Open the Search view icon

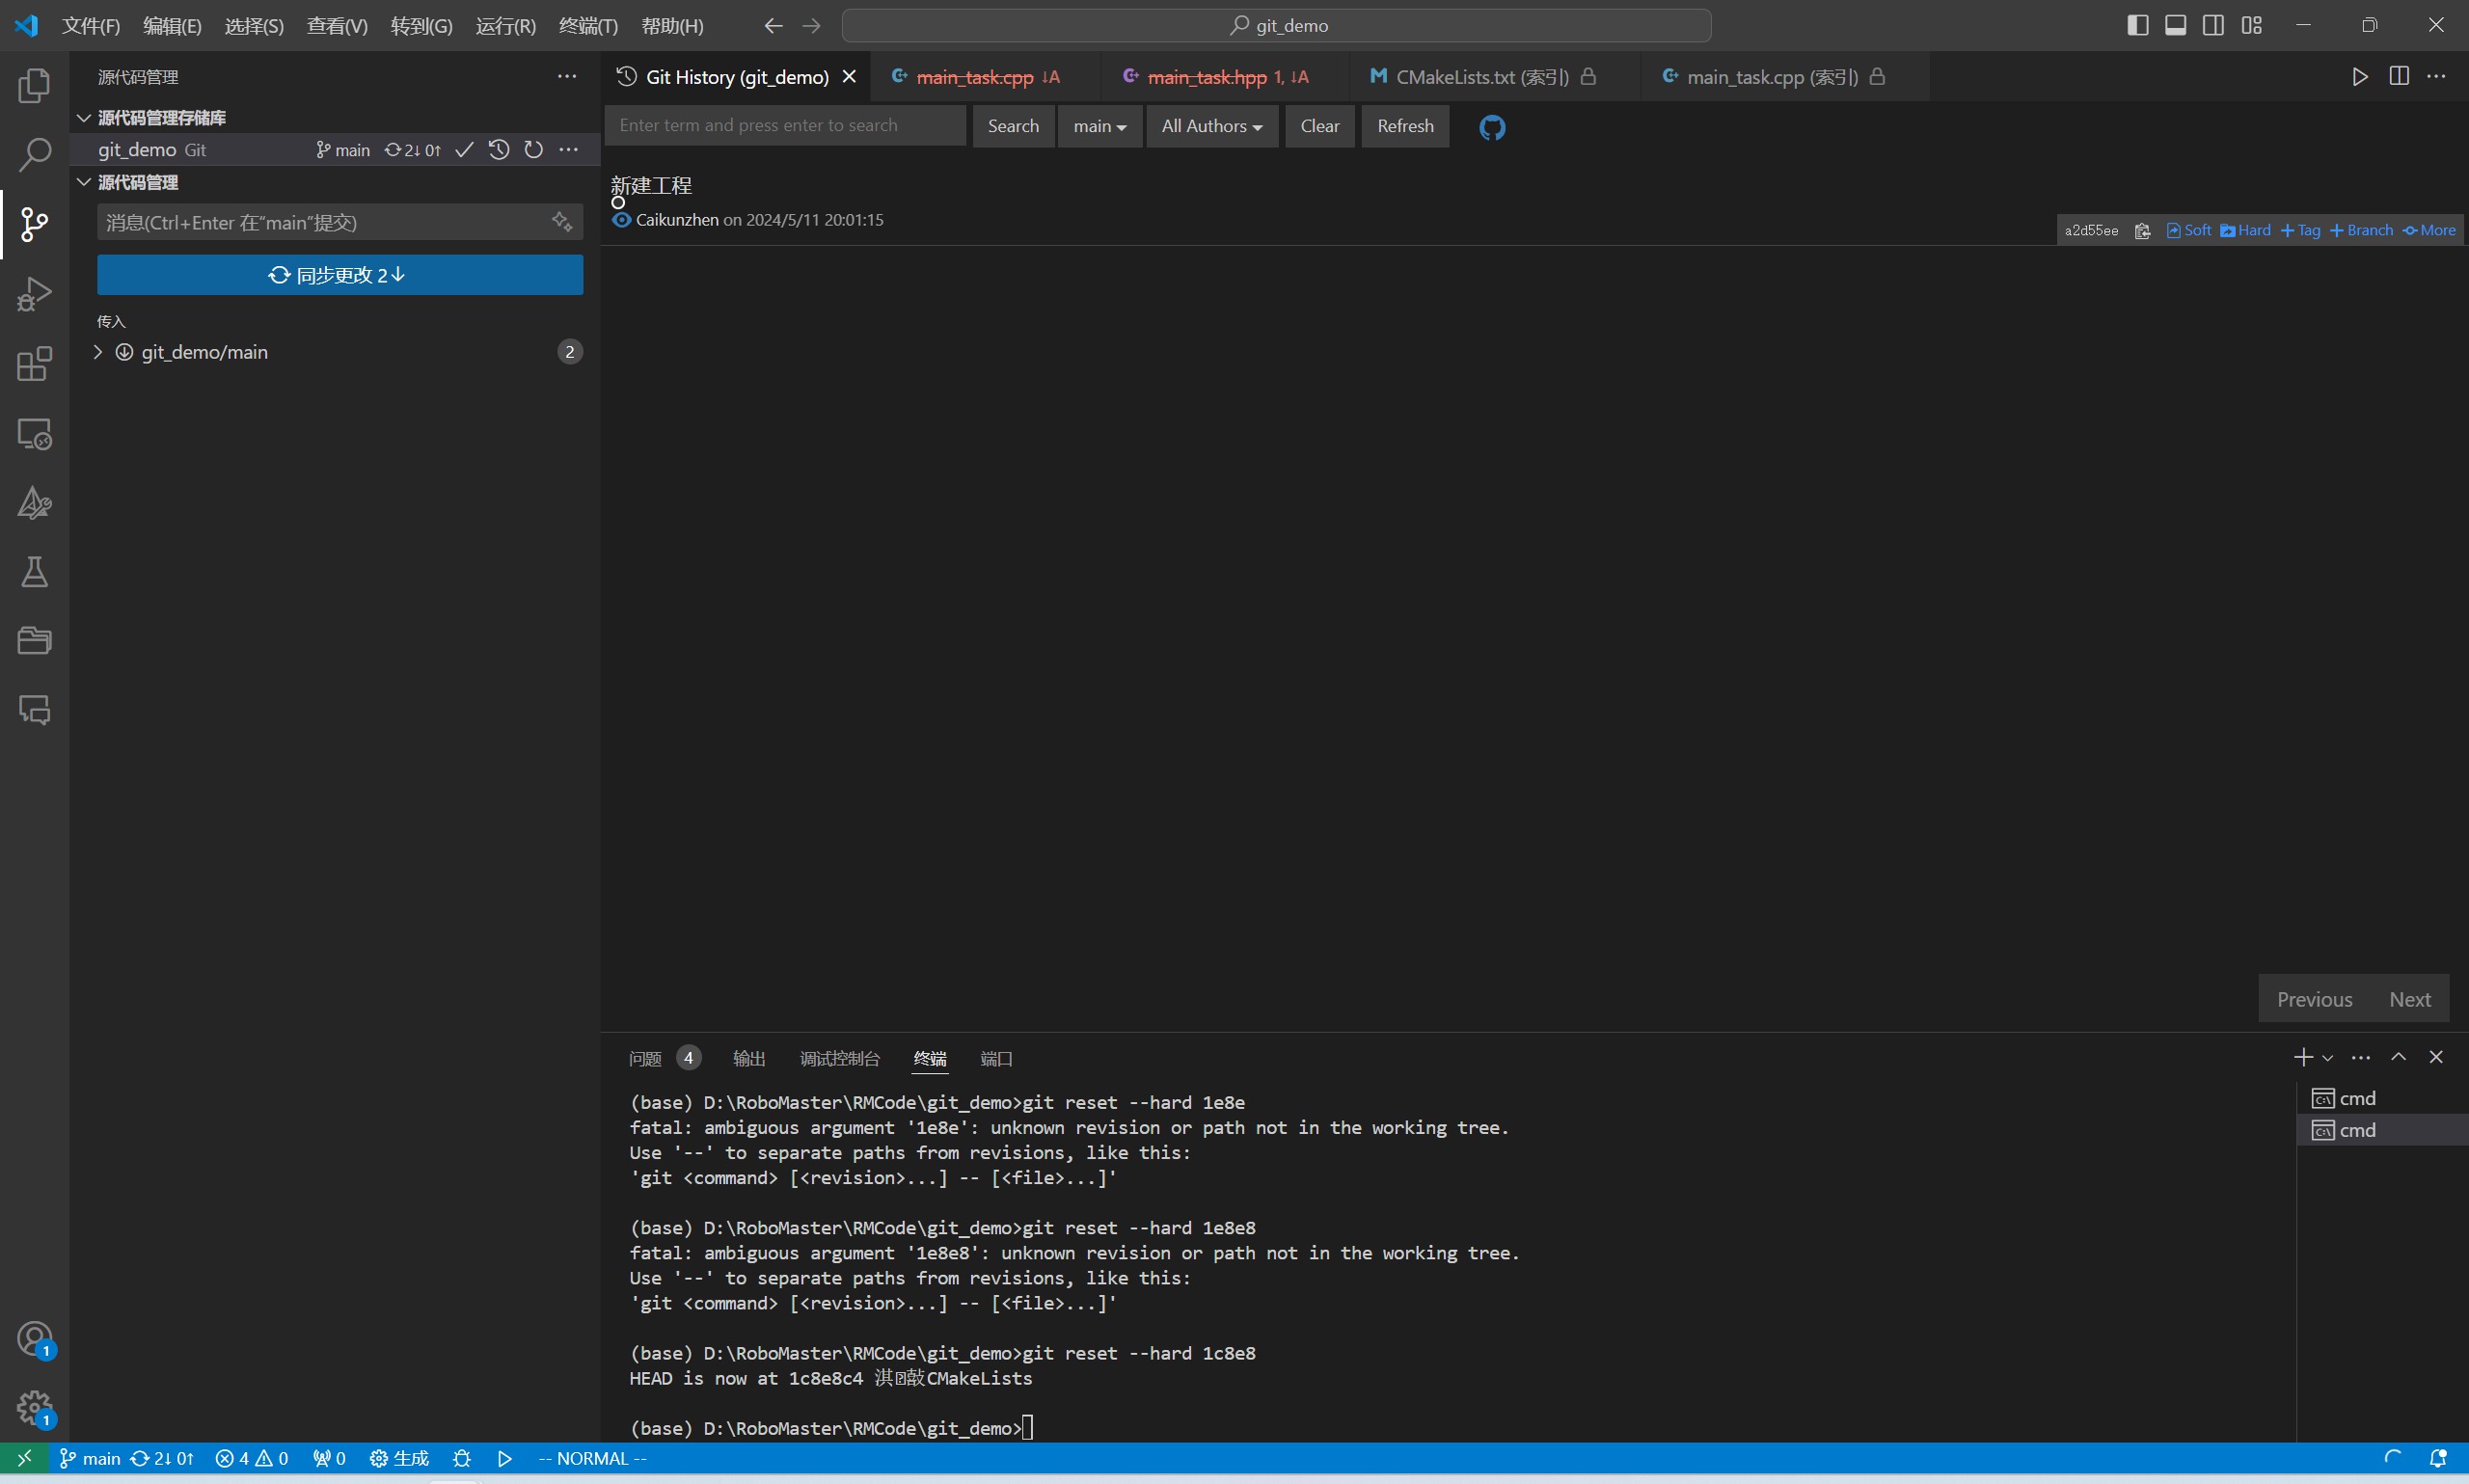34,155
